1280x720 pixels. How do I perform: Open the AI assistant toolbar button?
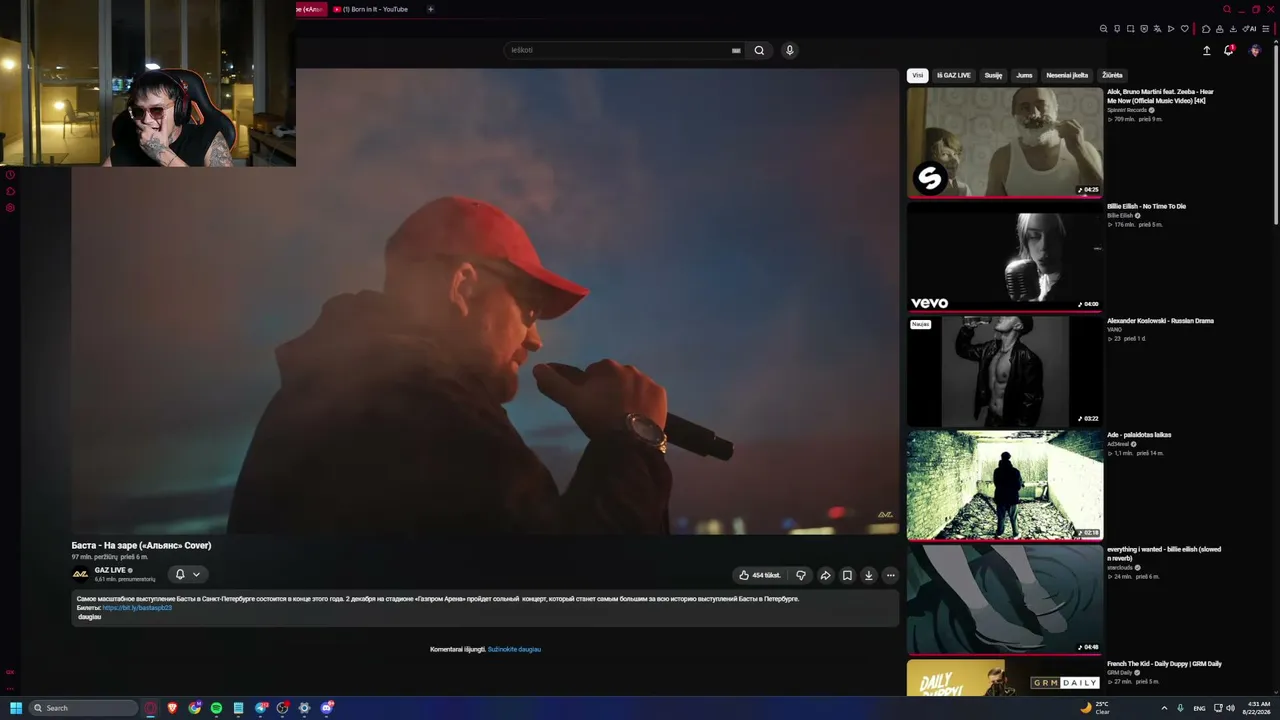1249,29
